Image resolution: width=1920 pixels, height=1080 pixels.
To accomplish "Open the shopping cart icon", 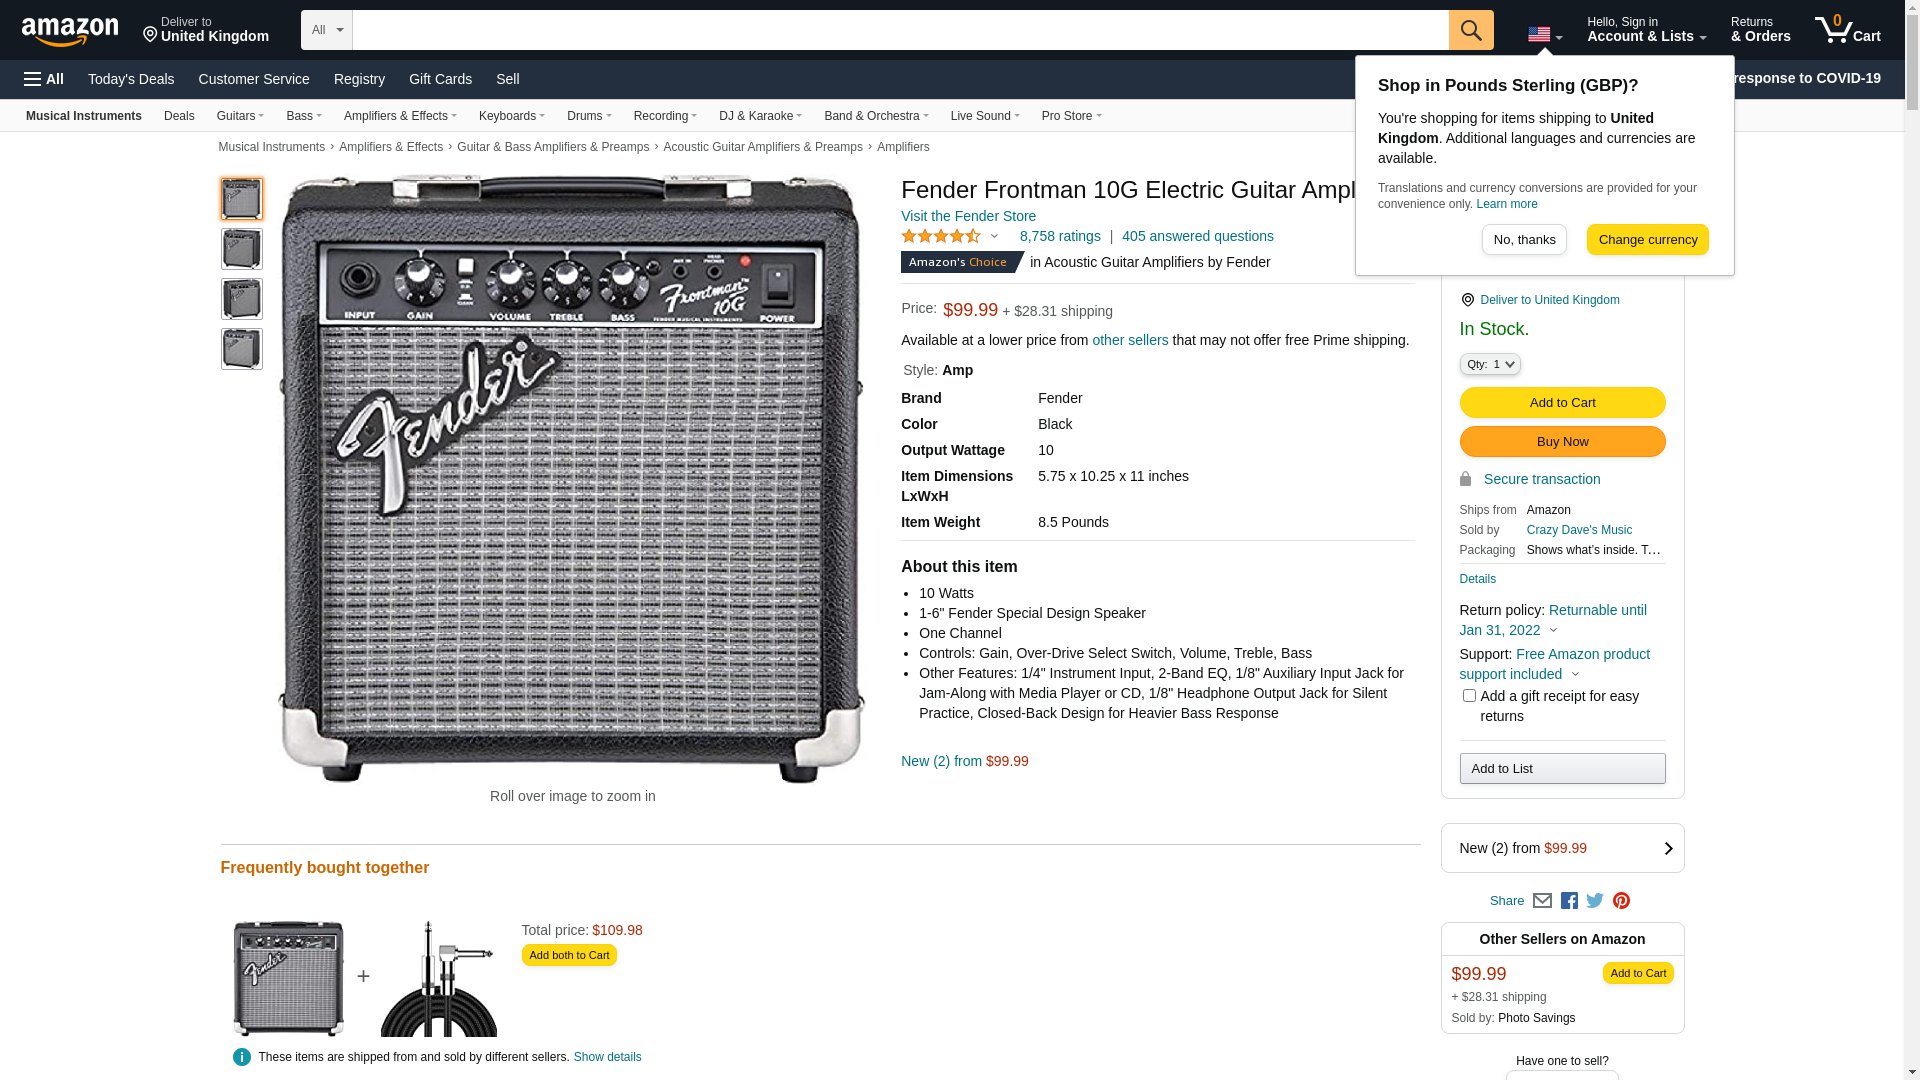I will pos(1847,30).
